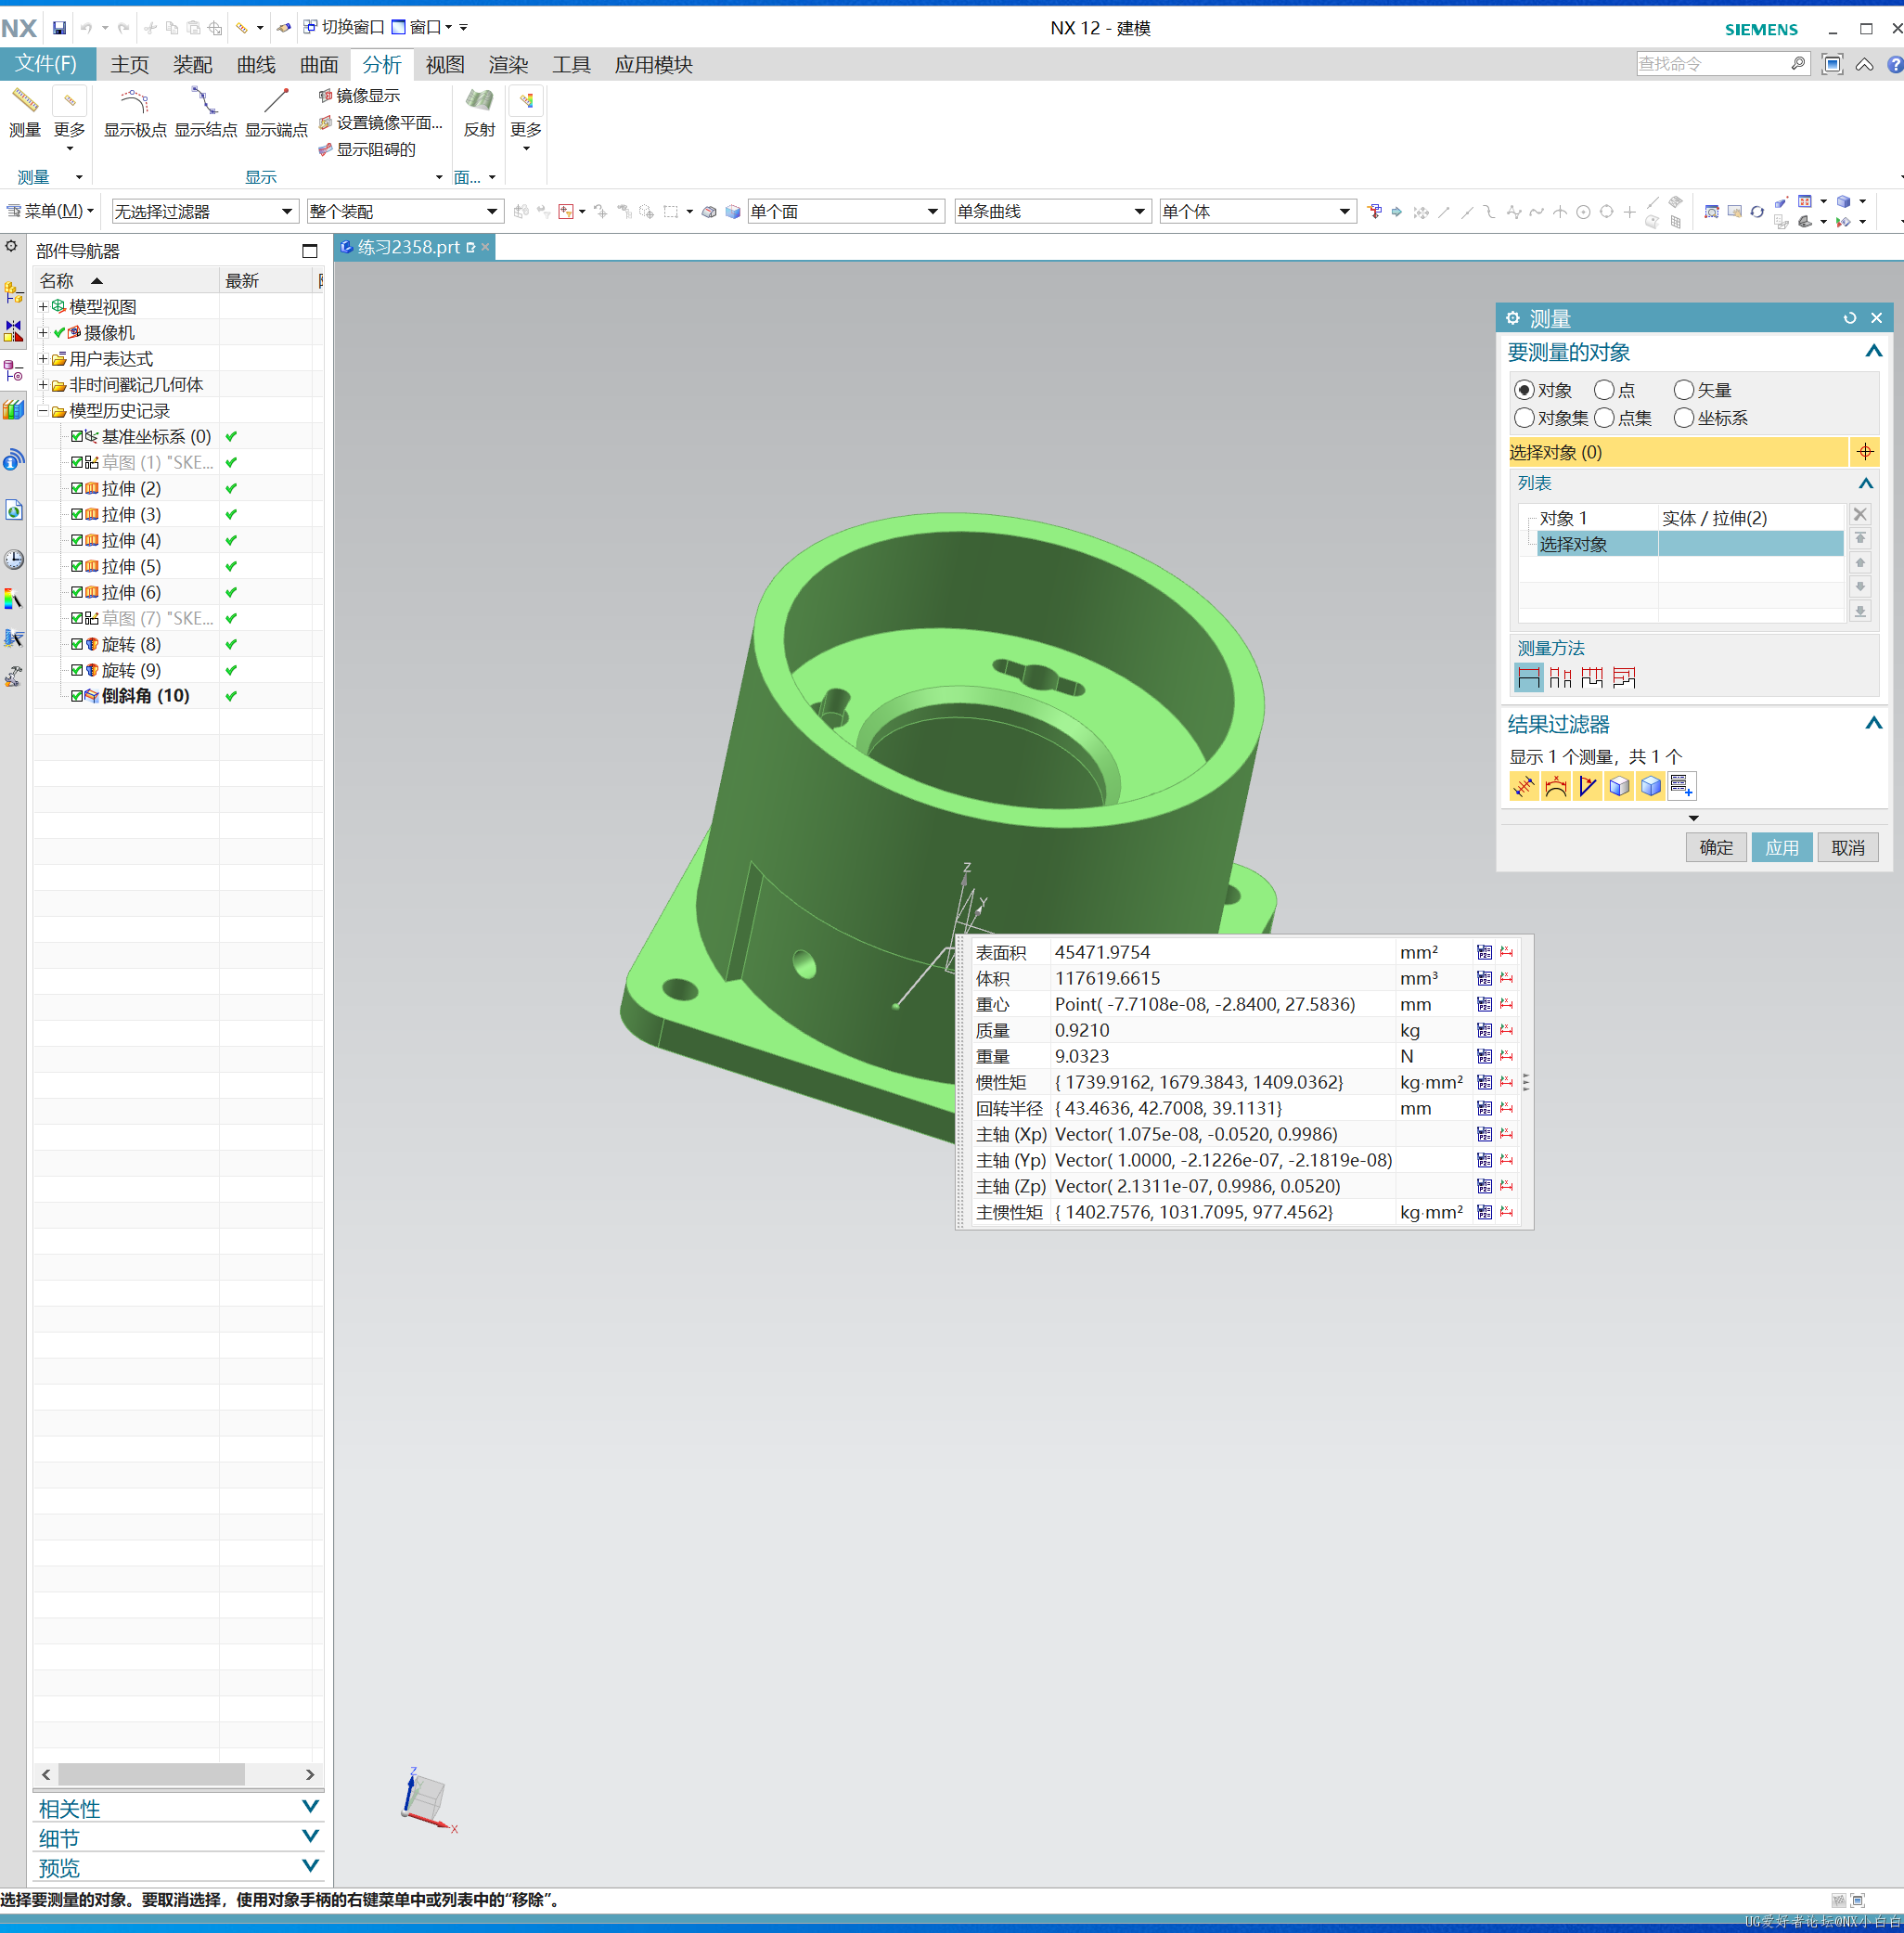Viewport: 1904px width, 1933px height.
Task: Select the 对象集 radio button
Action: click(1524, 418)
